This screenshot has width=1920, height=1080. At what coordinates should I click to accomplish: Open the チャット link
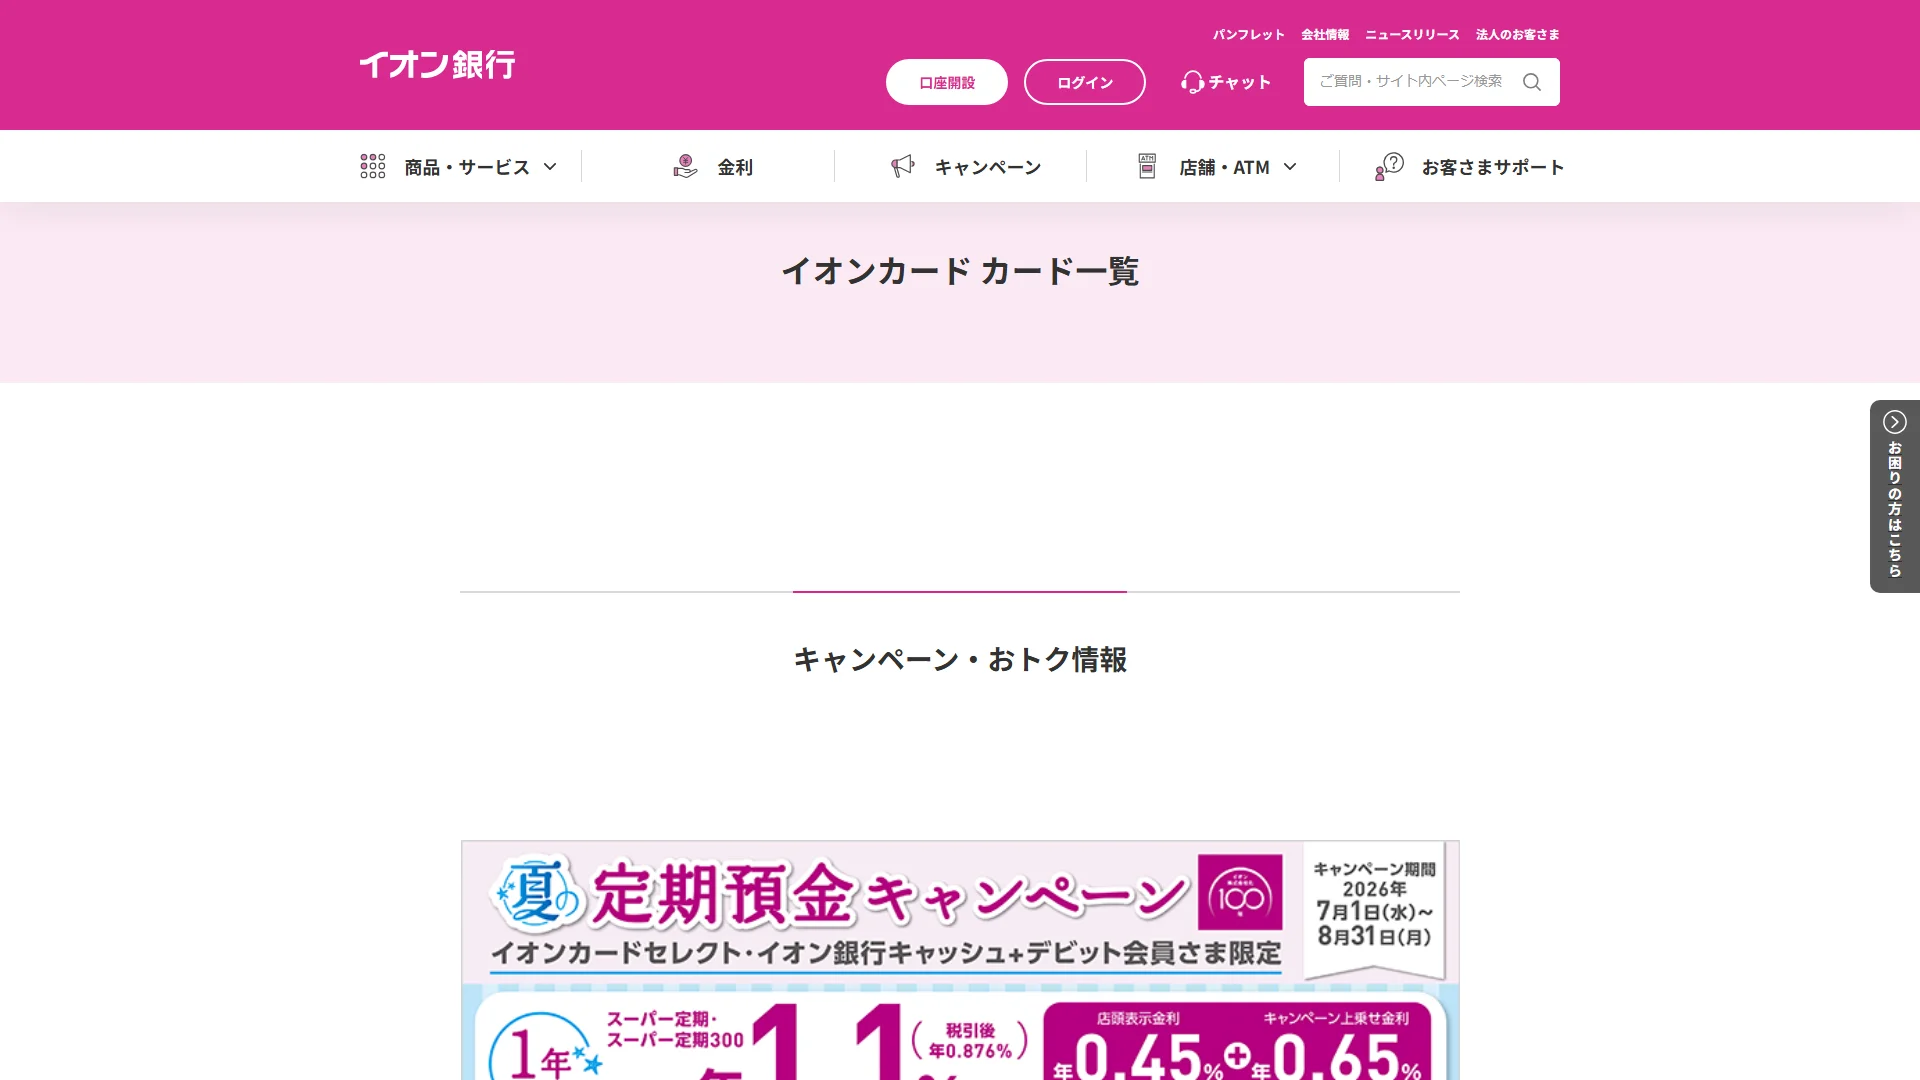tap(1226, 82)
